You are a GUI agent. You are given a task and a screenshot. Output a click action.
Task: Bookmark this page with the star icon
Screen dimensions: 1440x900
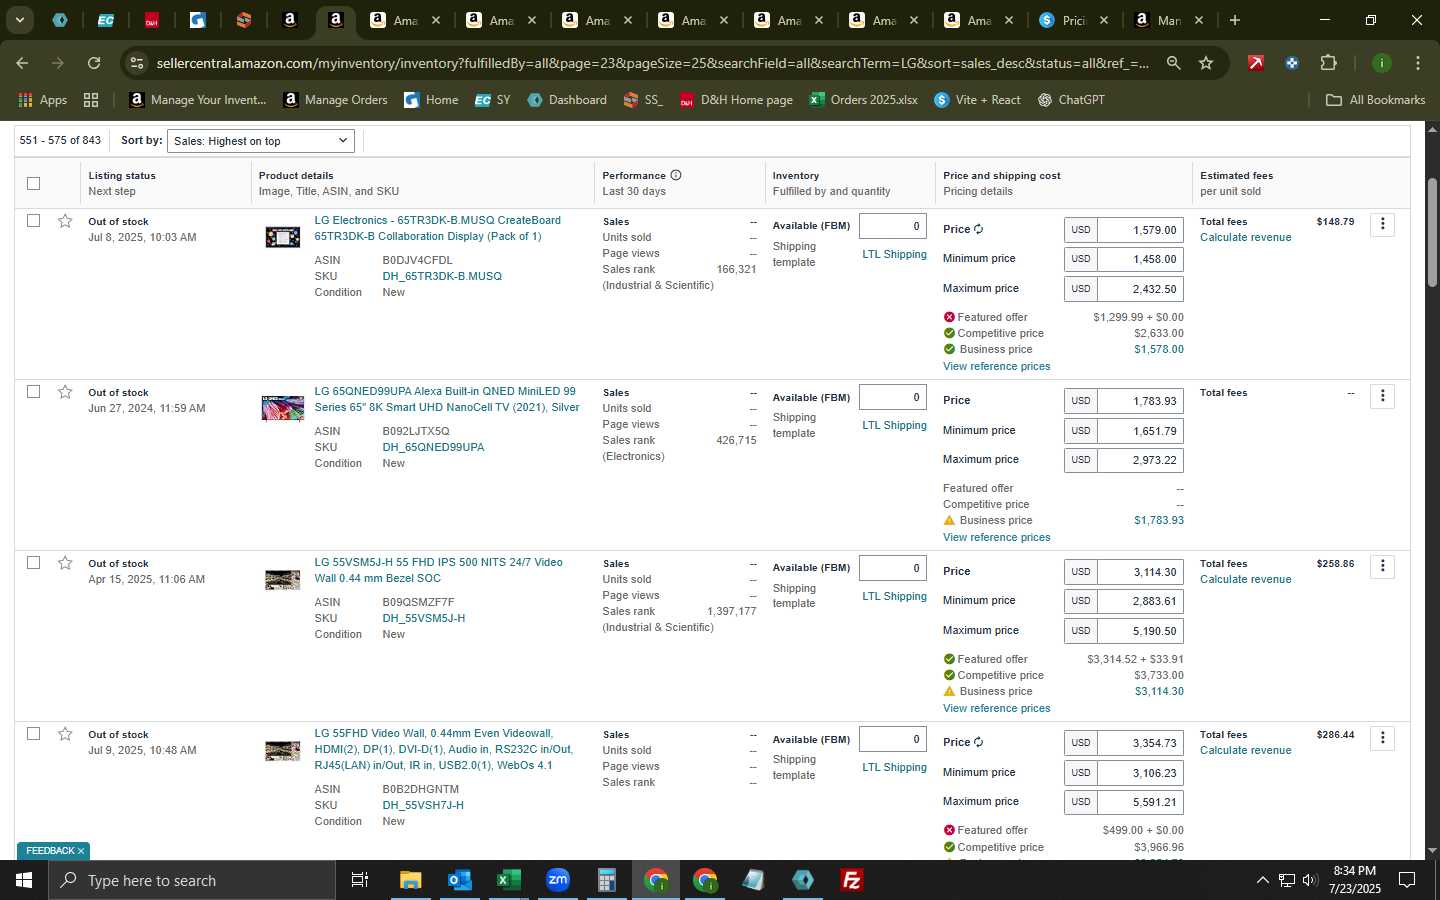click(x=1206, y=63)
